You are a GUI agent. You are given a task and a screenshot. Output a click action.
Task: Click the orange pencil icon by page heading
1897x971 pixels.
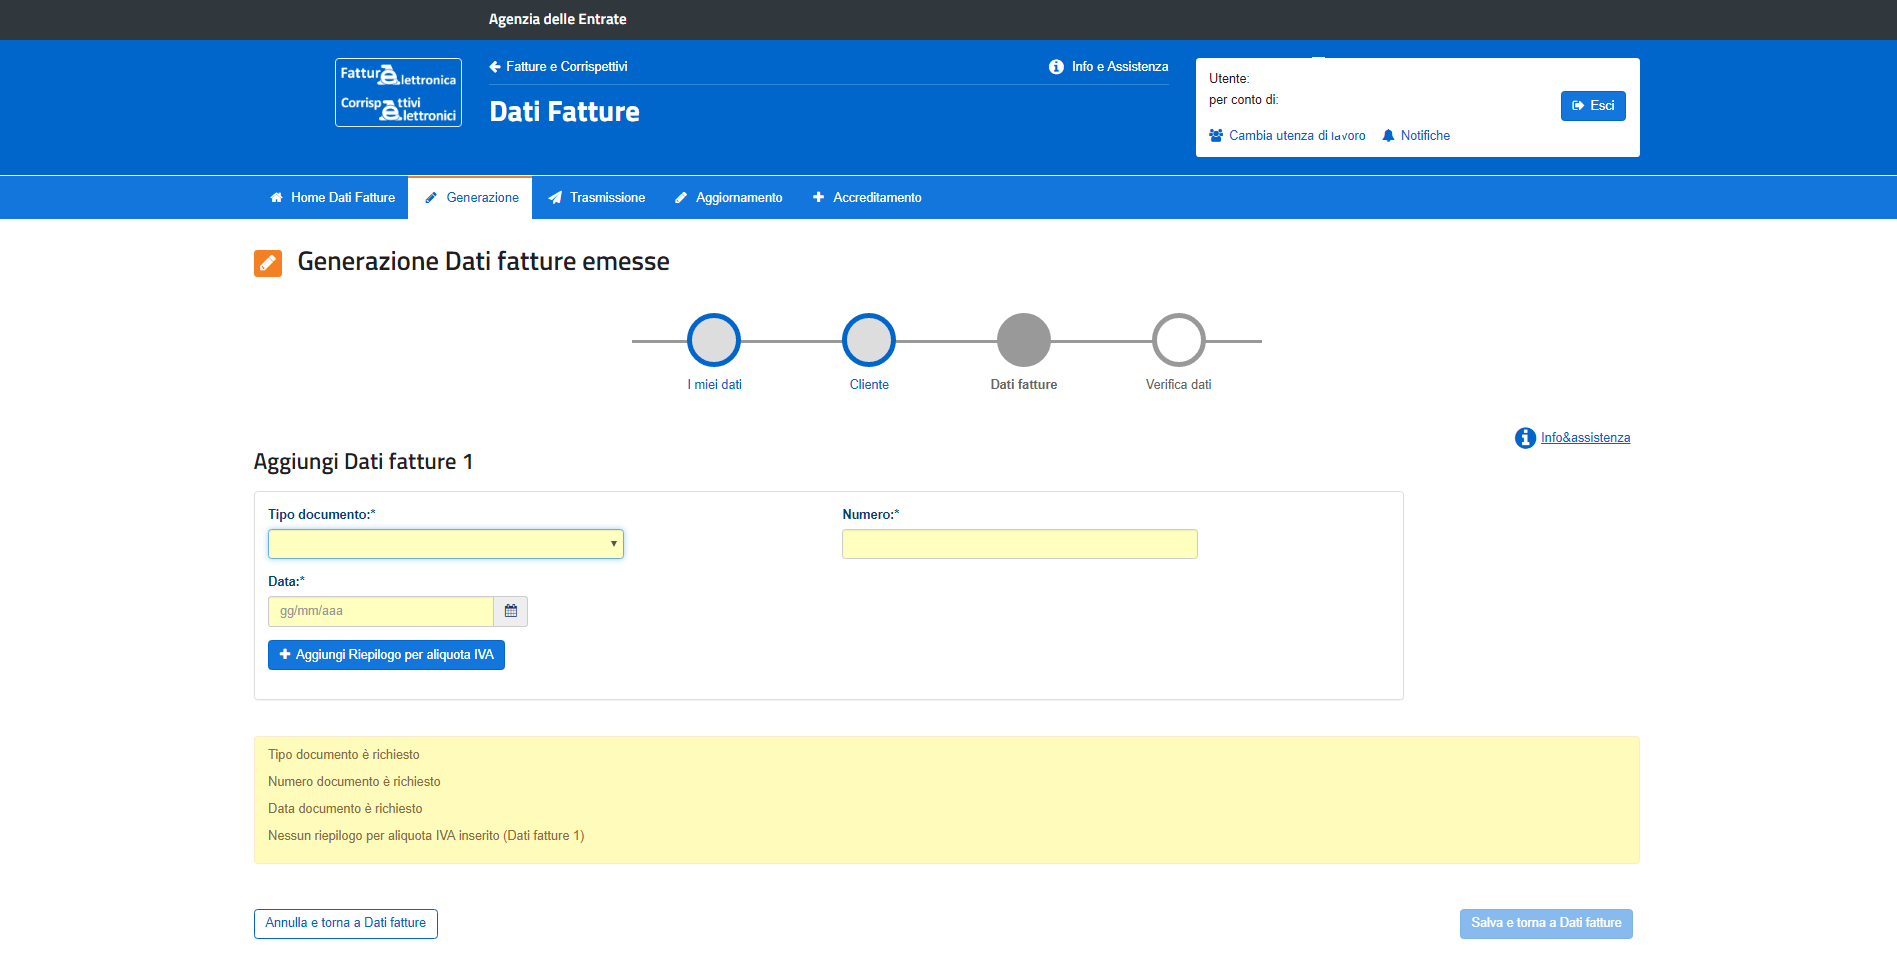268,263
